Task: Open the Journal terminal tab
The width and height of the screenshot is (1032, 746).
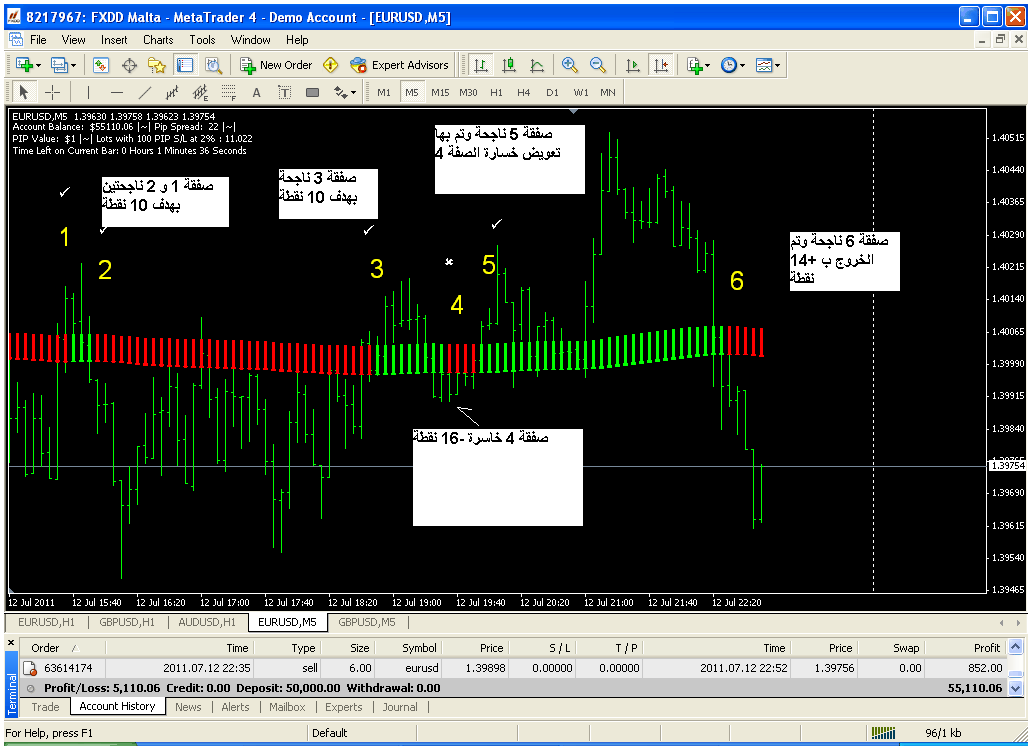Action: click(400, 707)
